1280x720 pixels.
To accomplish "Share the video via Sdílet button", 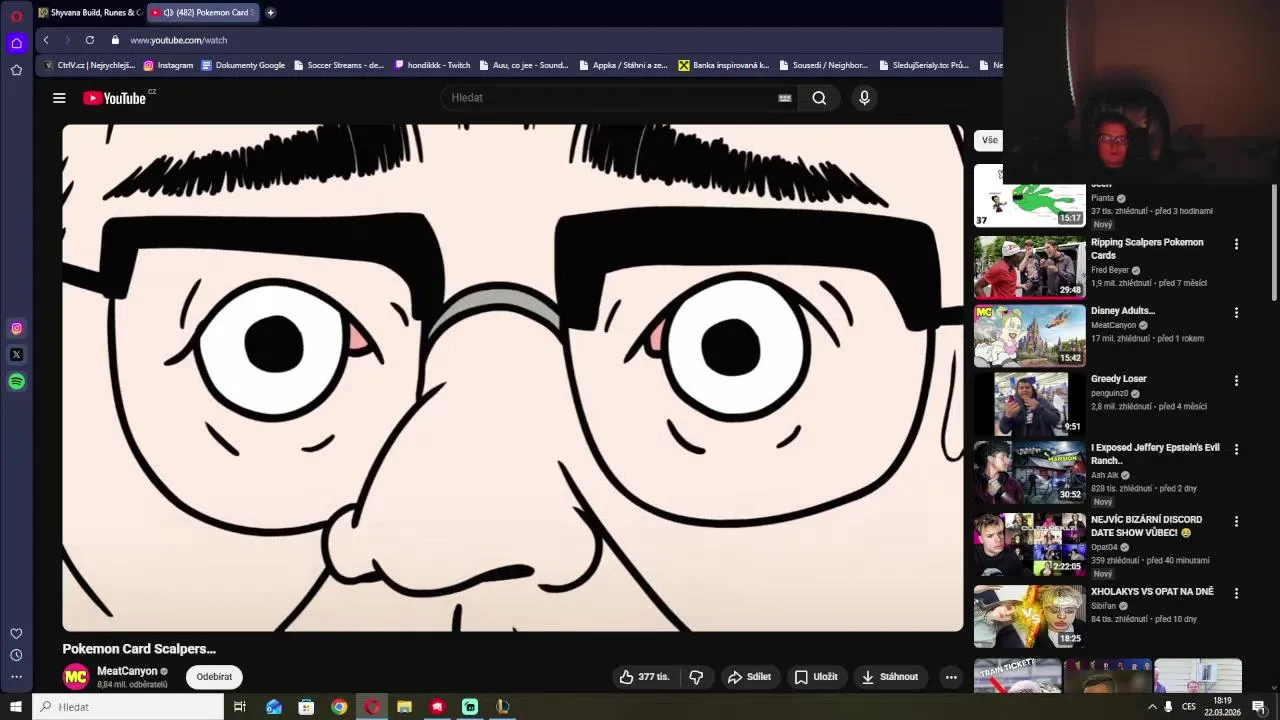I will tap(749, 677).
